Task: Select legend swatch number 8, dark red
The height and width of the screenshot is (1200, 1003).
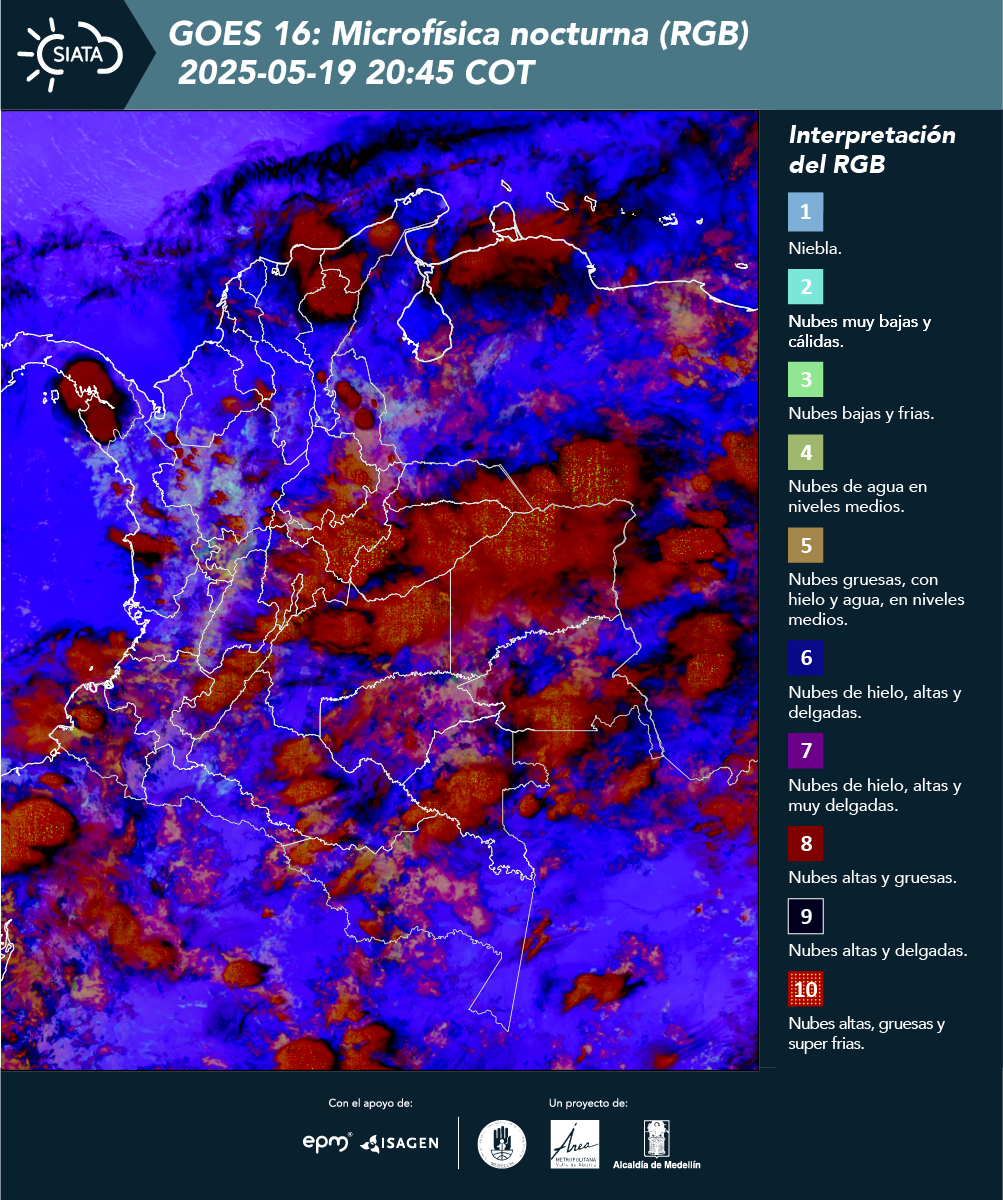Action: [805, 843]
